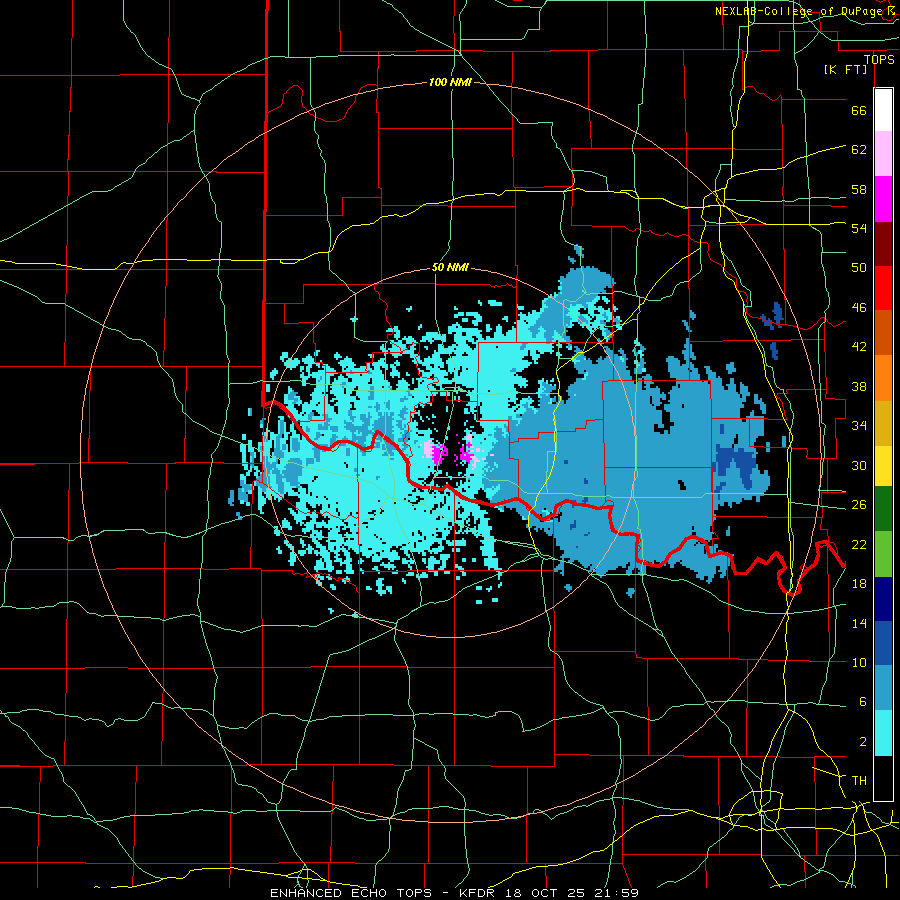Click the legend value '38'

pyautogui.click(x=859, y=386)
